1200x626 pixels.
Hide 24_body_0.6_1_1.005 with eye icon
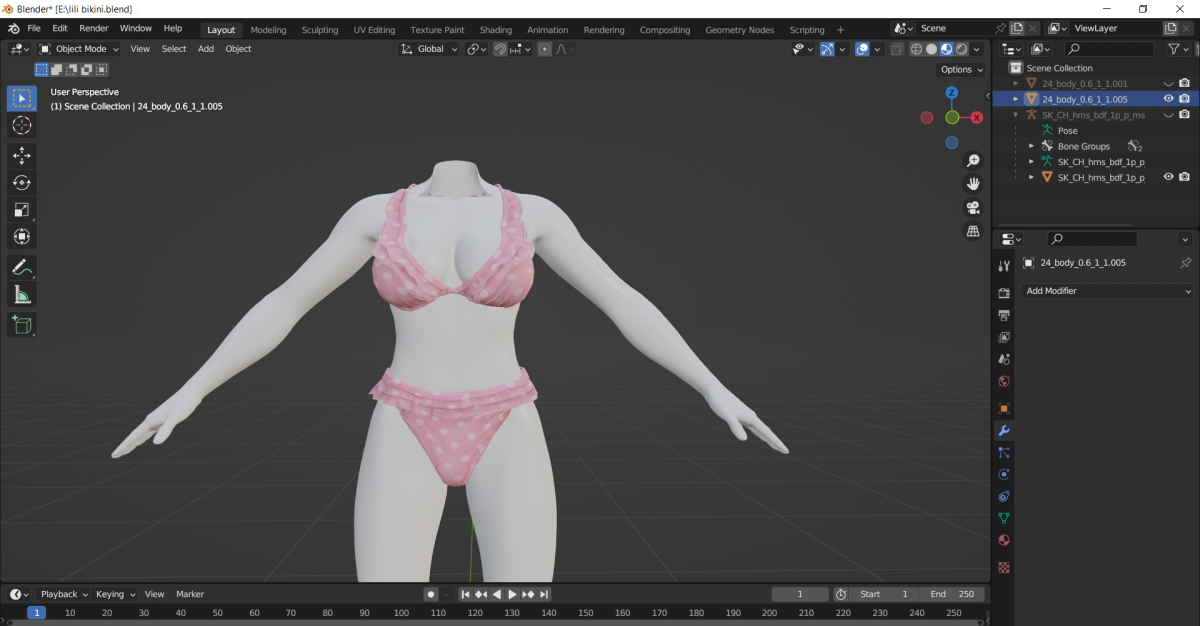pos(1168,99)
